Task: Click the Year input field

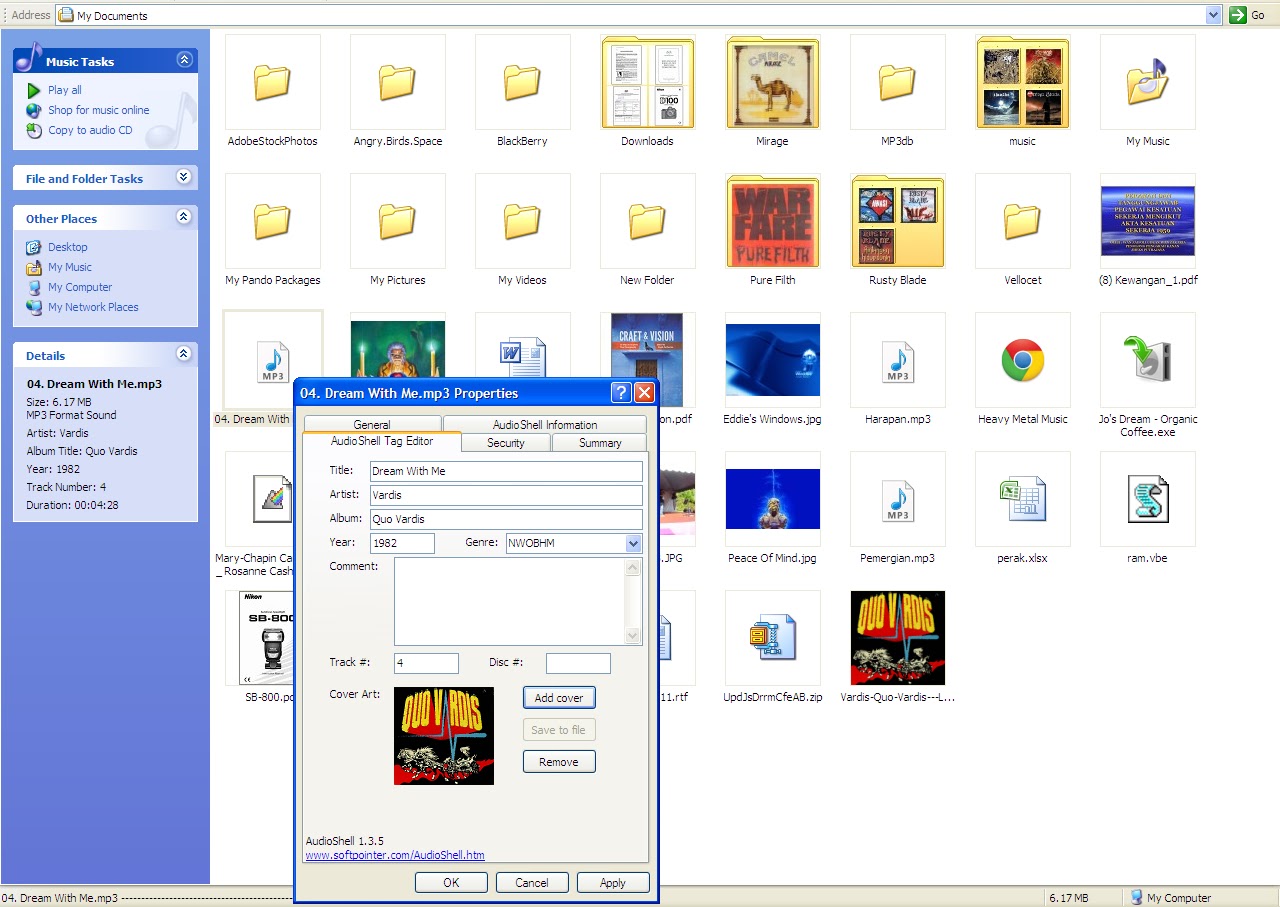Action: coord(402,543)
